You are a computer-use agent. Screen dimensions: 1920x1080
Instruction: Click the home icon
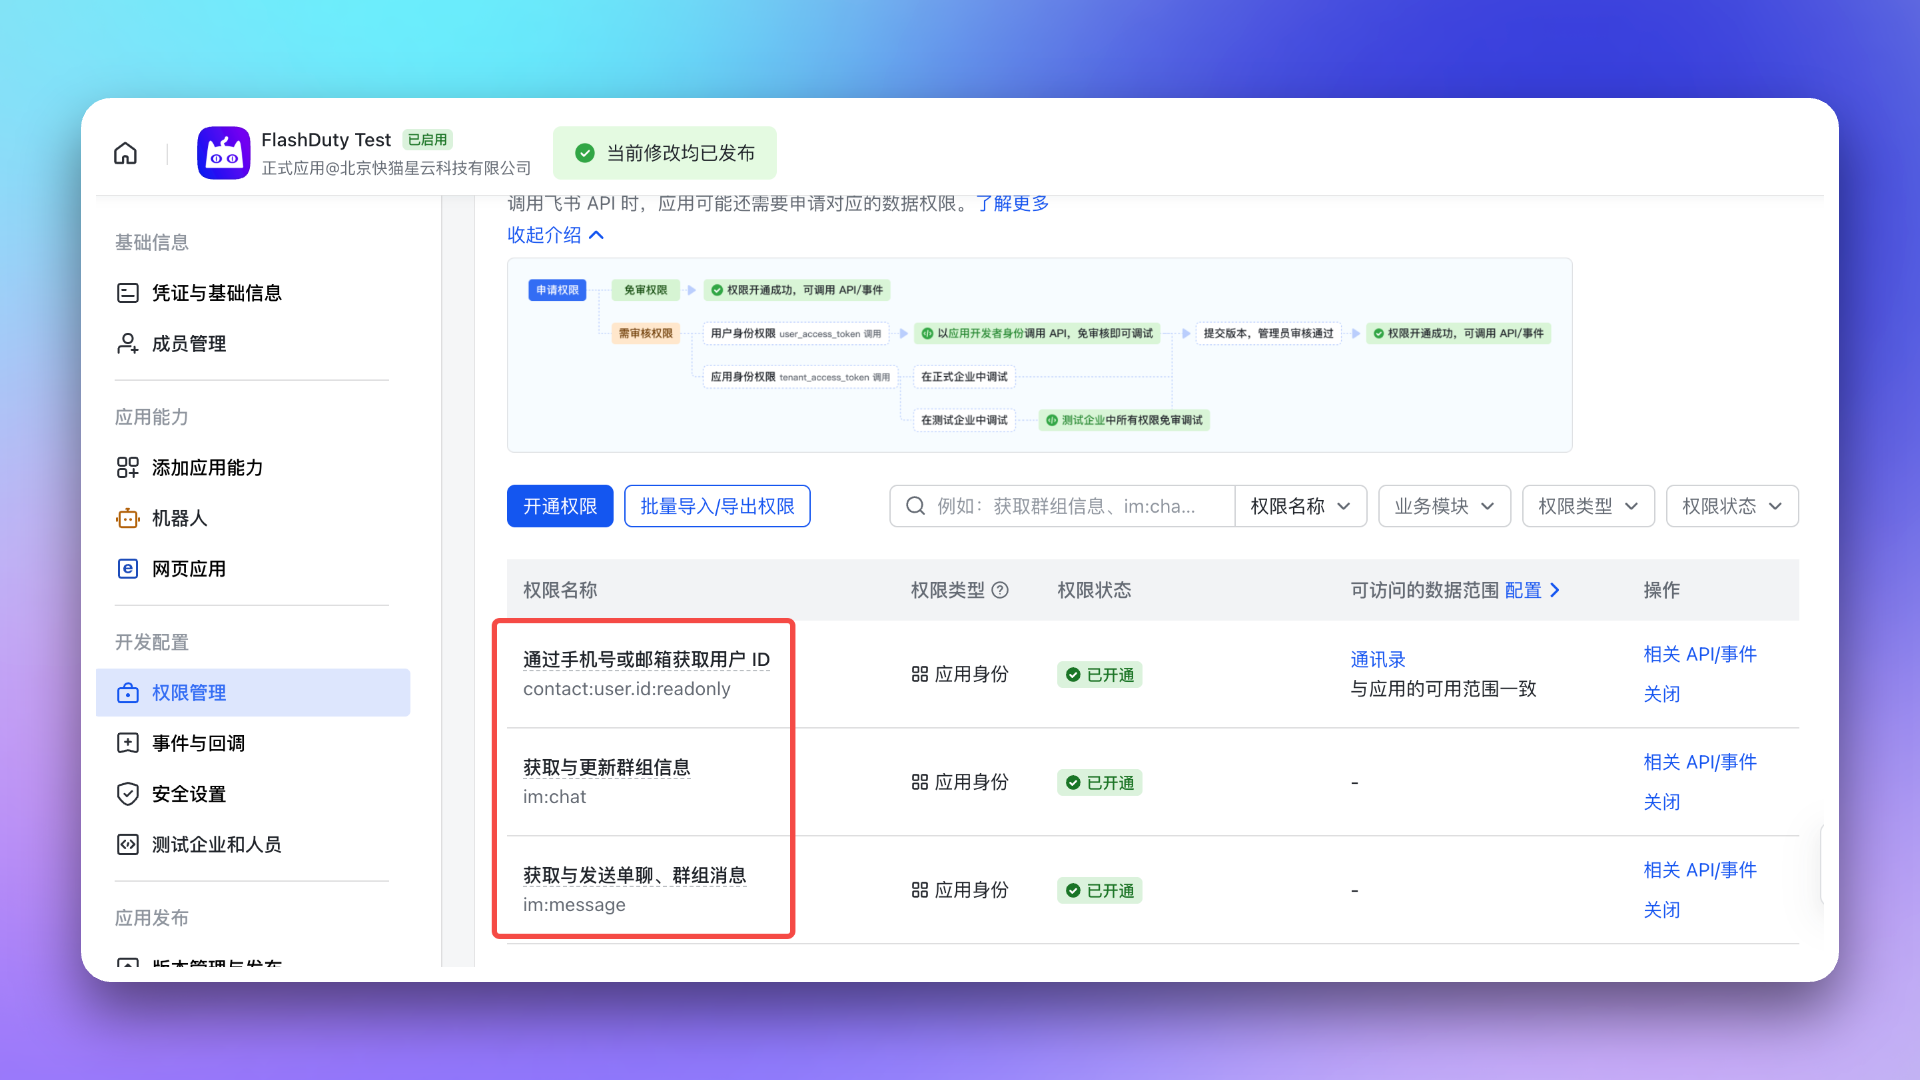pyautogui.click(x=125, y=153)
